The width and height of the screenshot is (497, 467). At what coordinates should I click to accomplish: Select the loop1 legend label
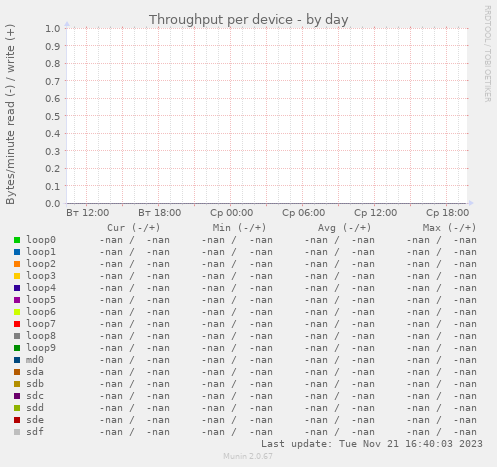click(41, 252)
